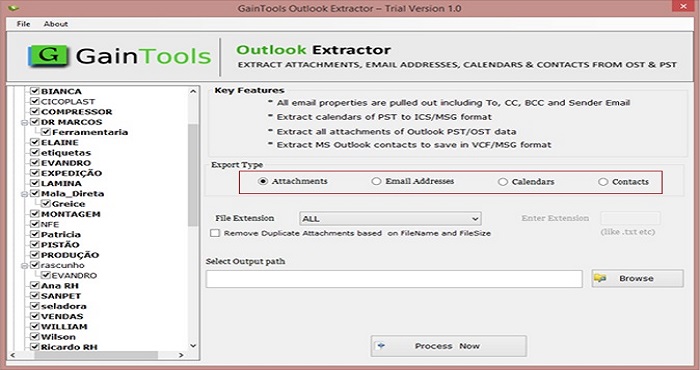The image size is (700, 370).
Task: Click the folder tree scroll up arrow
Action: point(193,91)
